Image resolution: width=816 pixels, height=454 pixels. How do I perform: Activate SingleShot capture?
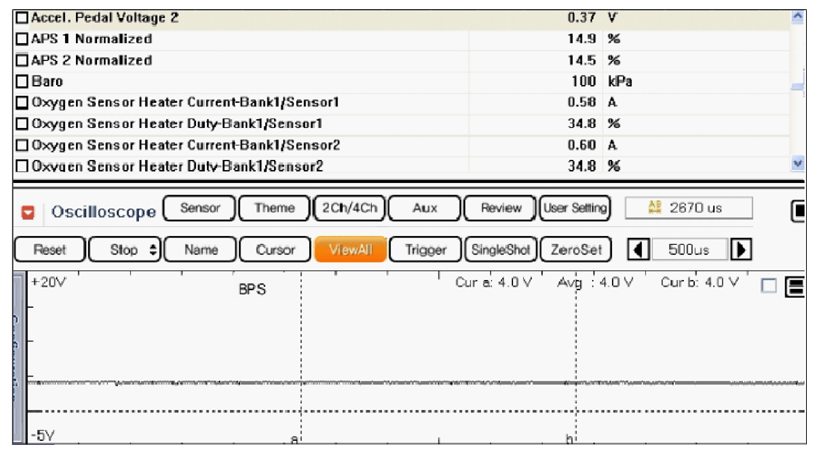[x=500, y=250]
